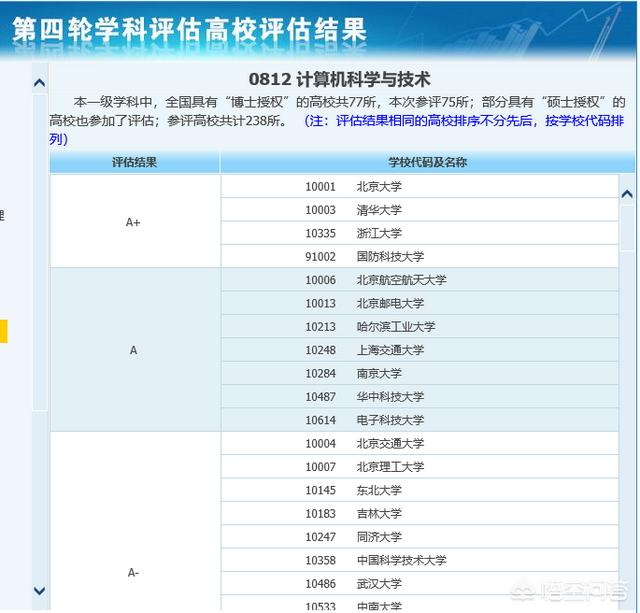Select the 哈尔滨工业大学 row

(419, 327)
